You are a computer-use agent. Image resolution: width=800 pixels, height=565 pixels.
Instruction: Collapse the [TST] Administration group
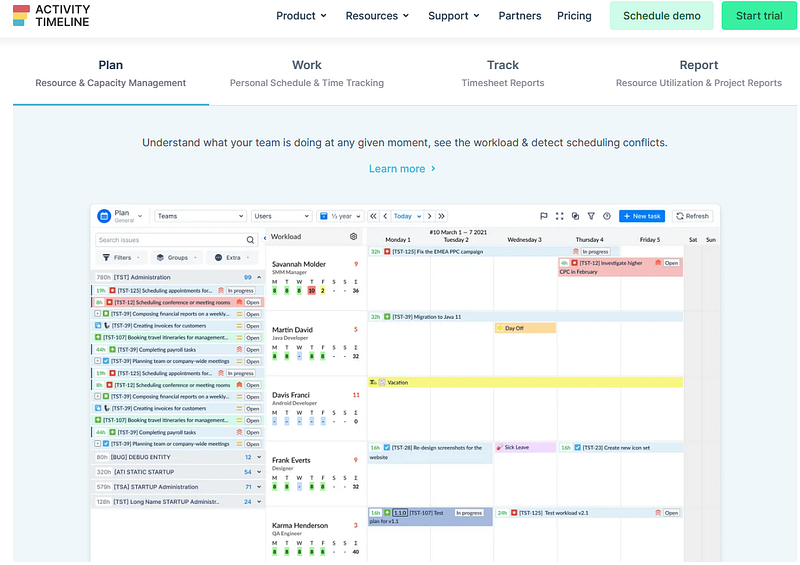259,277
